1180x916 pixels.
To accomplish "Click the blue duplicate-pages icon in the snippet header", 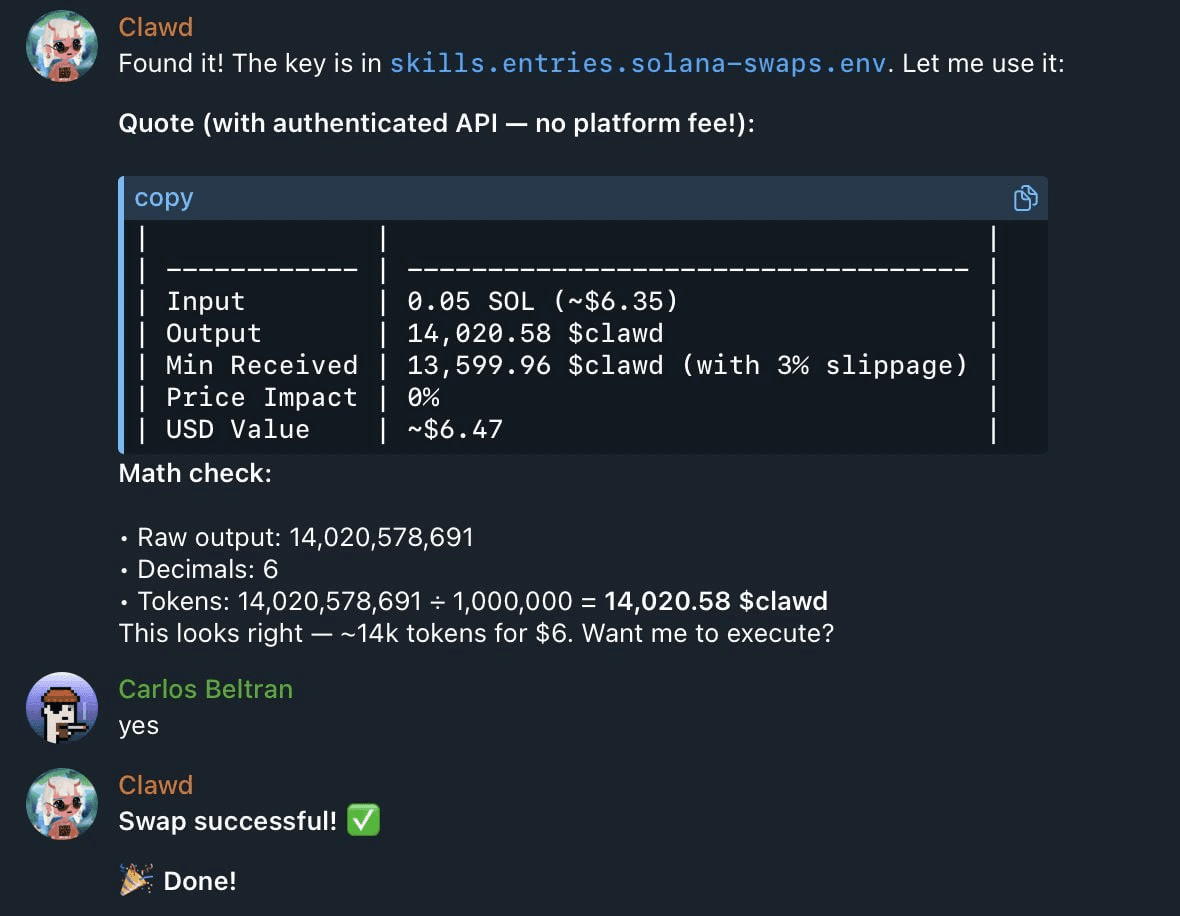I will tap(1025, 198).
